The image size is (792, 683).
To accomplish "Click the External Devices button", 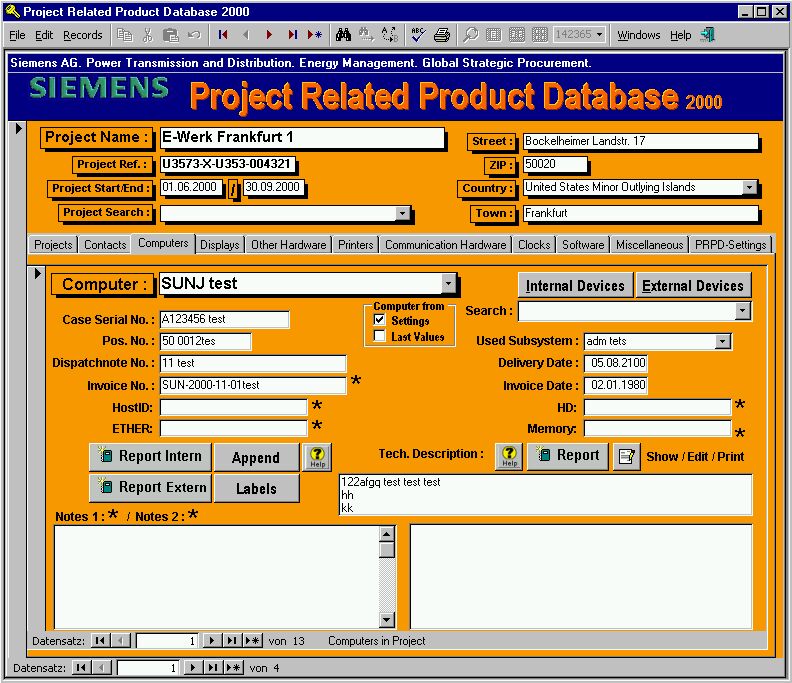I will pos(692,285).
